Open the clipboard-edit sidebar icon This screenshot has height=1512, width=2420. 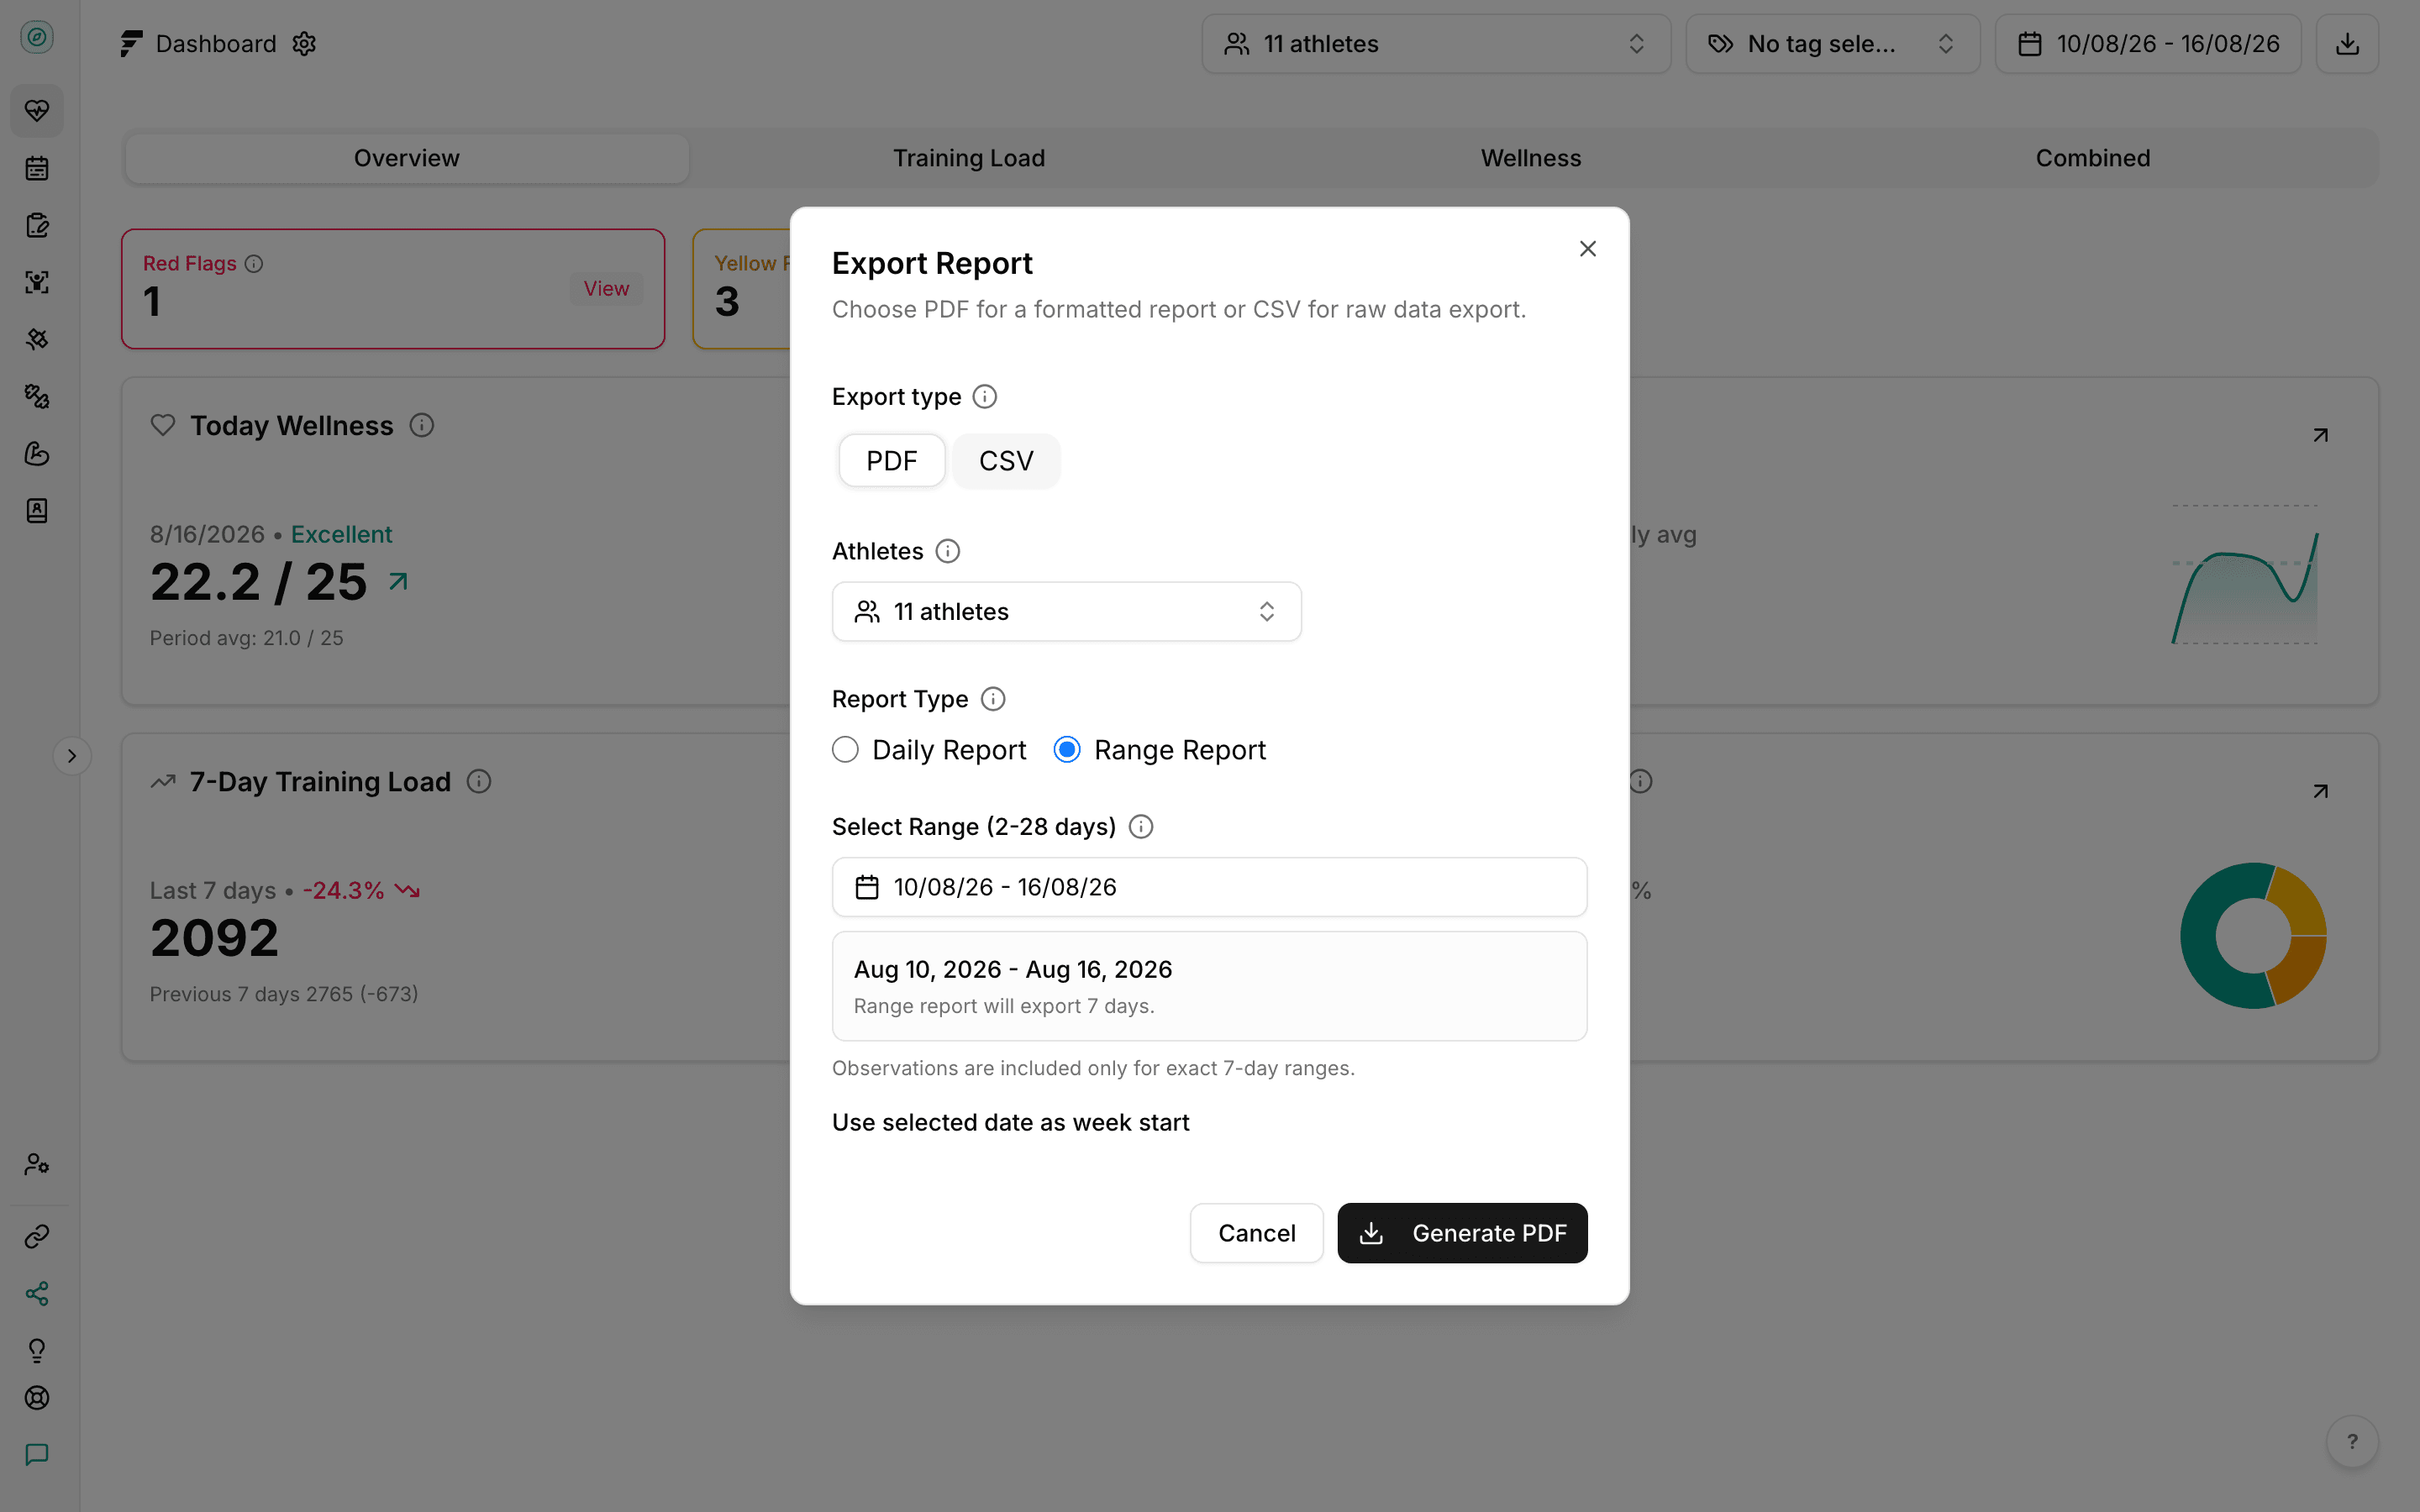pos(37,225)
